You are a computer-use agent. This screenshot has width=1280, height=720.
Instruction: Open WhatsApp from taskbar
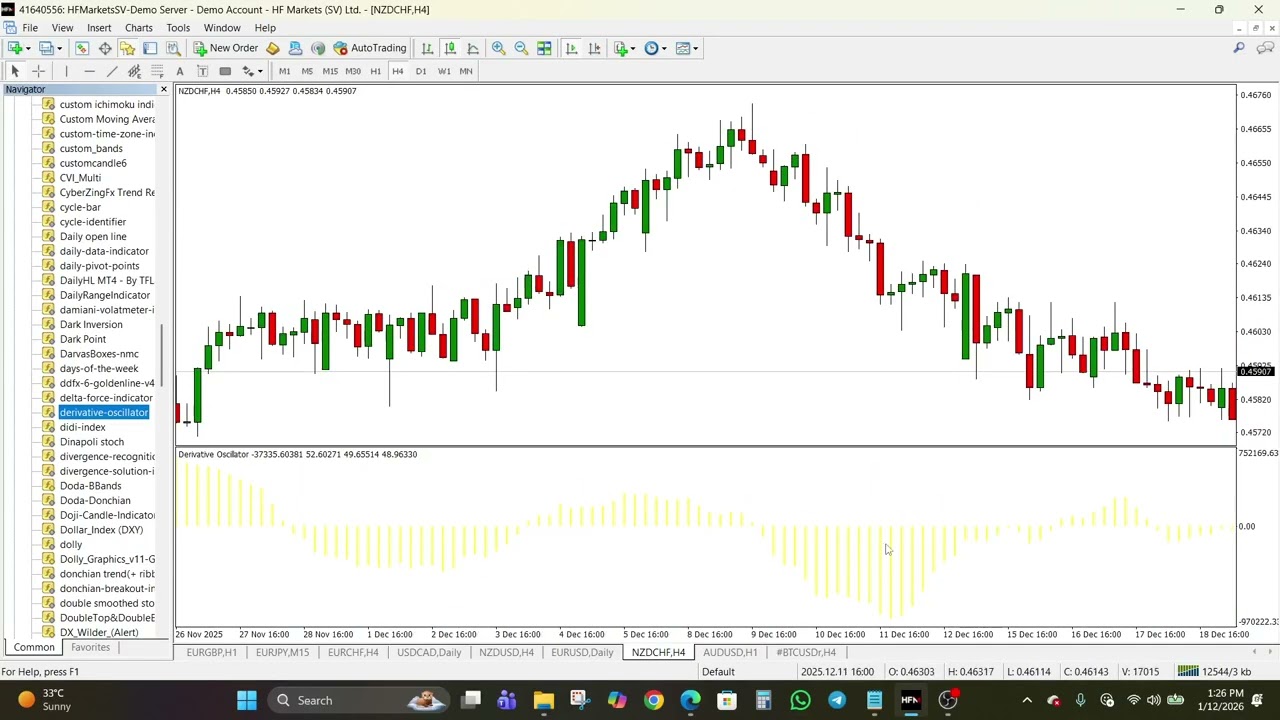(800, 700)
